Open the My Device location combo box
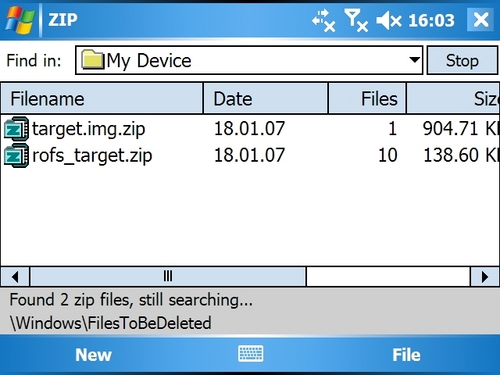The image size is (500, 375). pyautogui.click(x=249, y=60)
